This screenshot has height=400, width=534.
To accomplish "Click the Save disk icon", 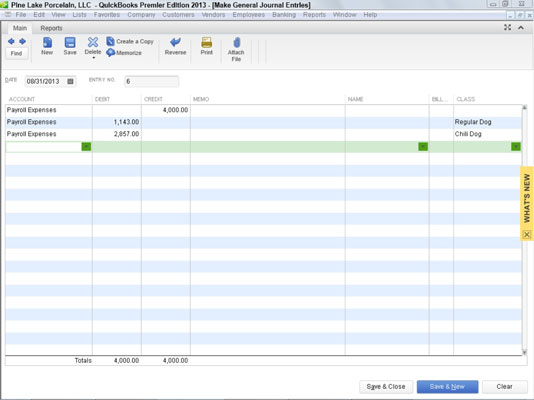I will [70, 43].
